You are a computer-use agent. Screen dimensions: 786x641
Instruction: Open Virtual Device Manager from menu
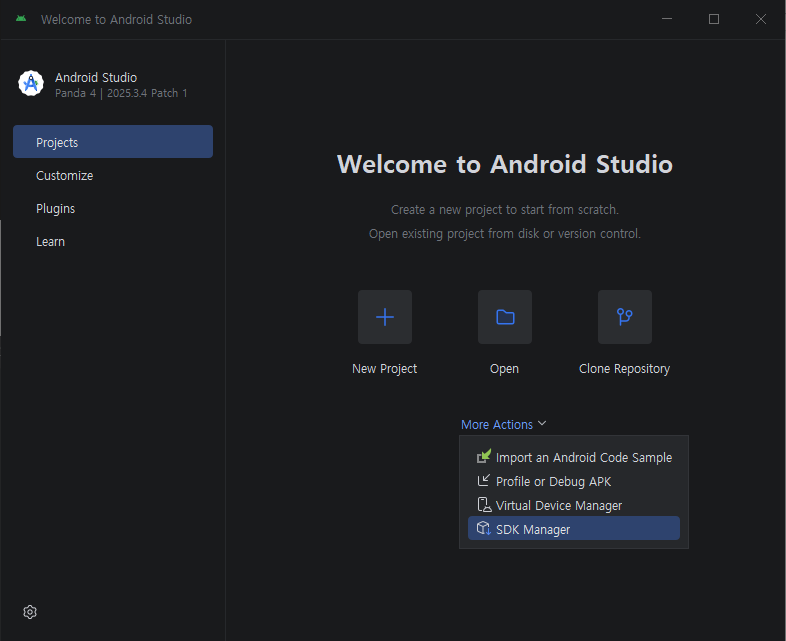[574, 505]
